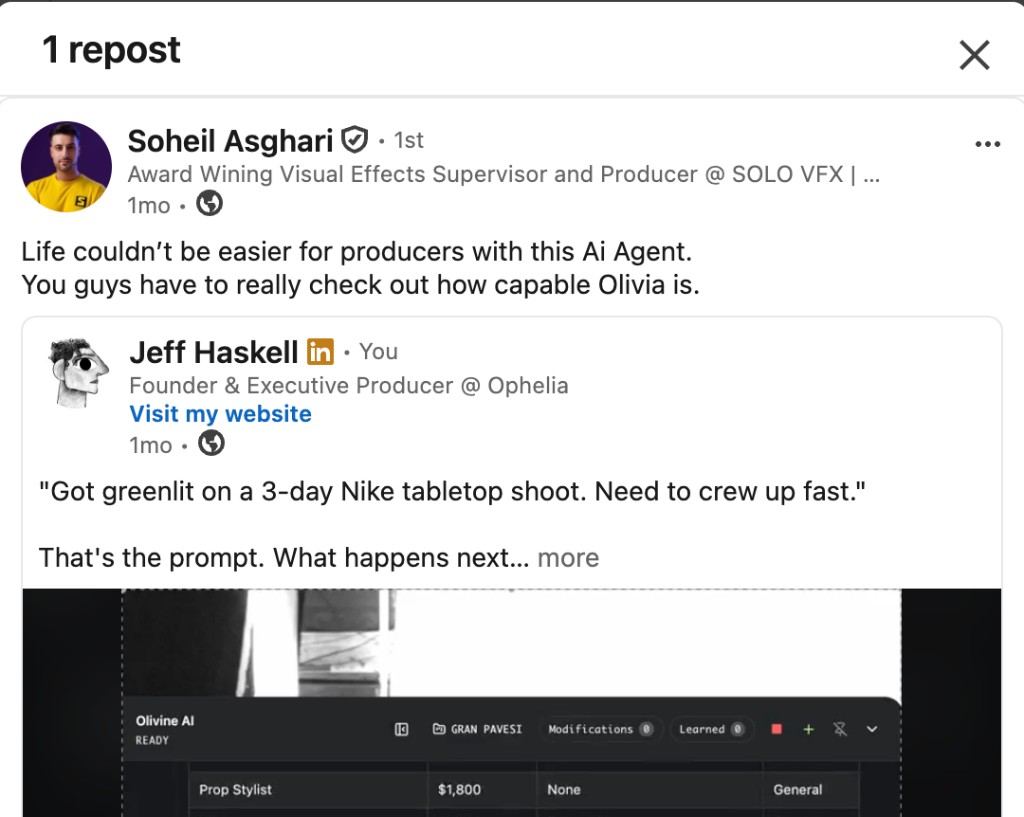
Task: Click the grayscale video preview image
Action: point(511,643)
